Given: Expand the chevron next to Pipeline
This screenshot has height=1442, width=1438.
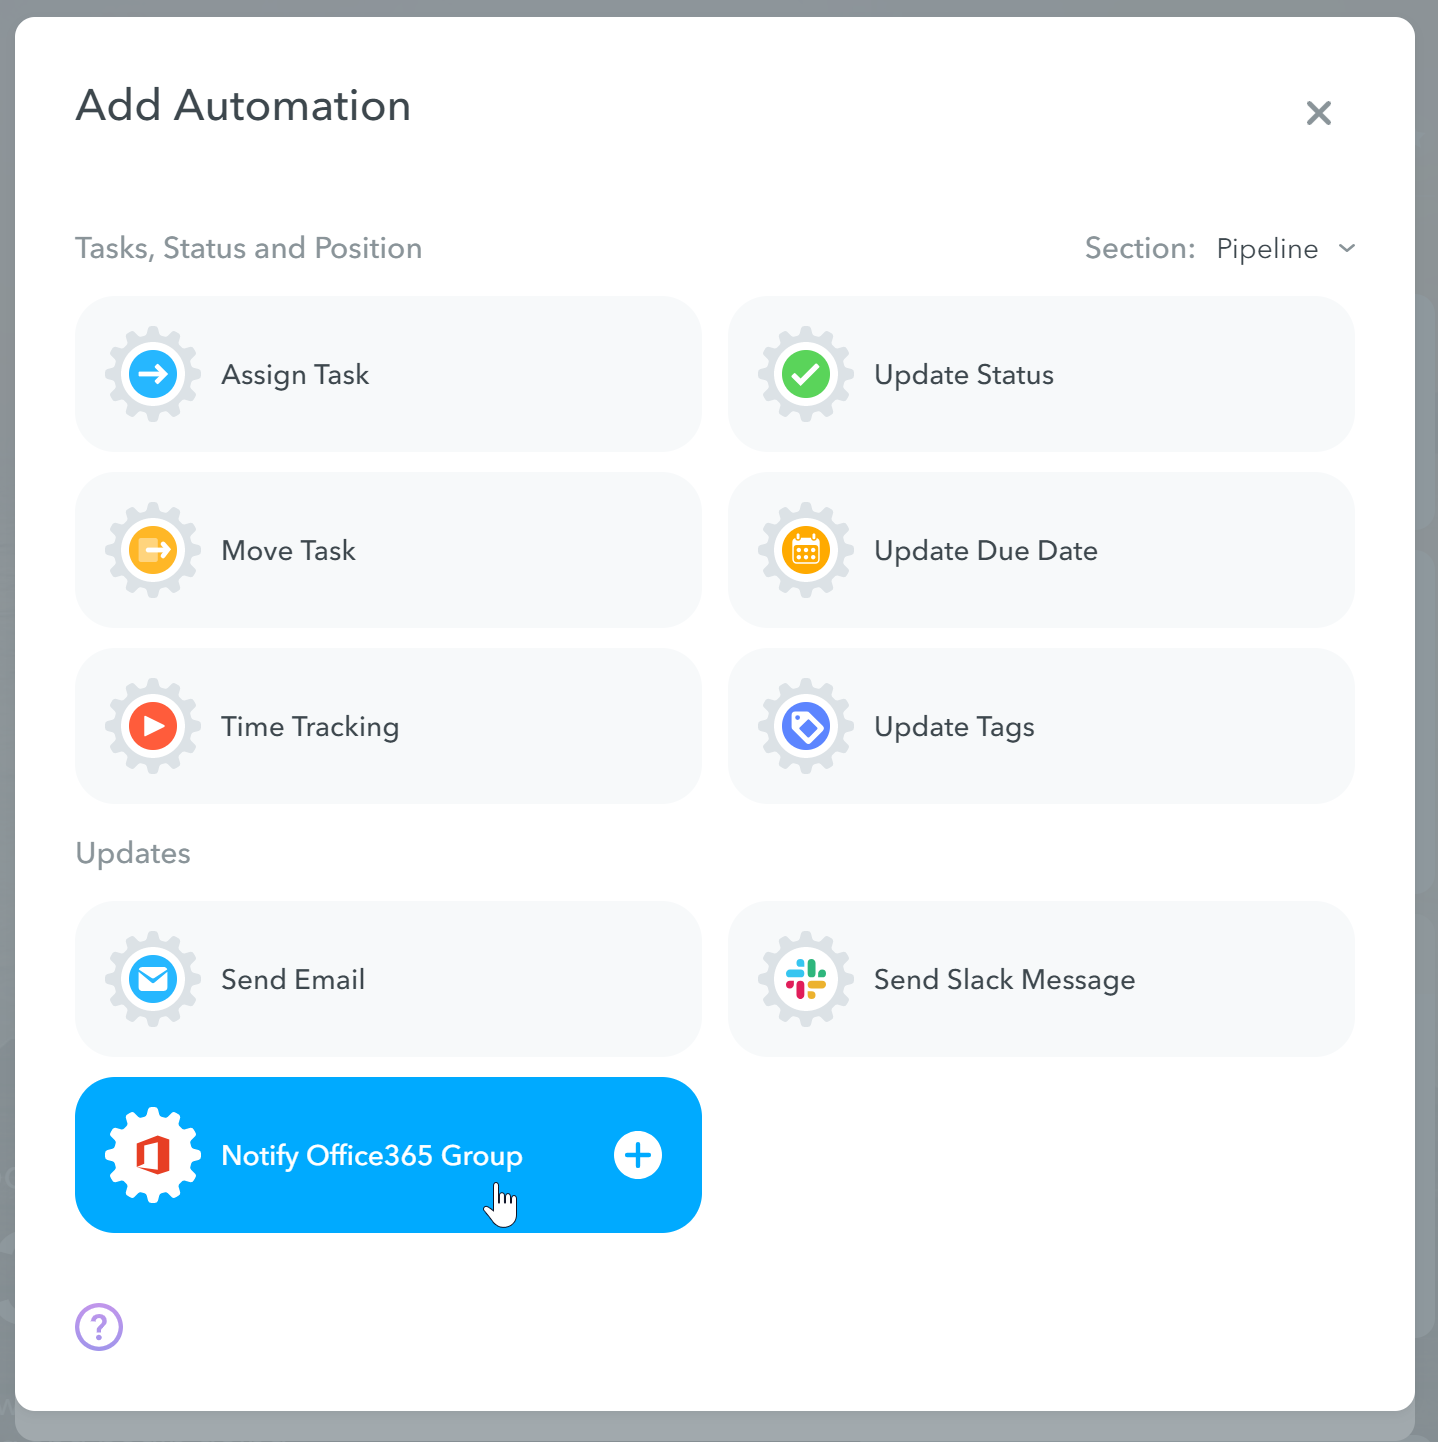Looking at the screenshot, I should 1347,248.
